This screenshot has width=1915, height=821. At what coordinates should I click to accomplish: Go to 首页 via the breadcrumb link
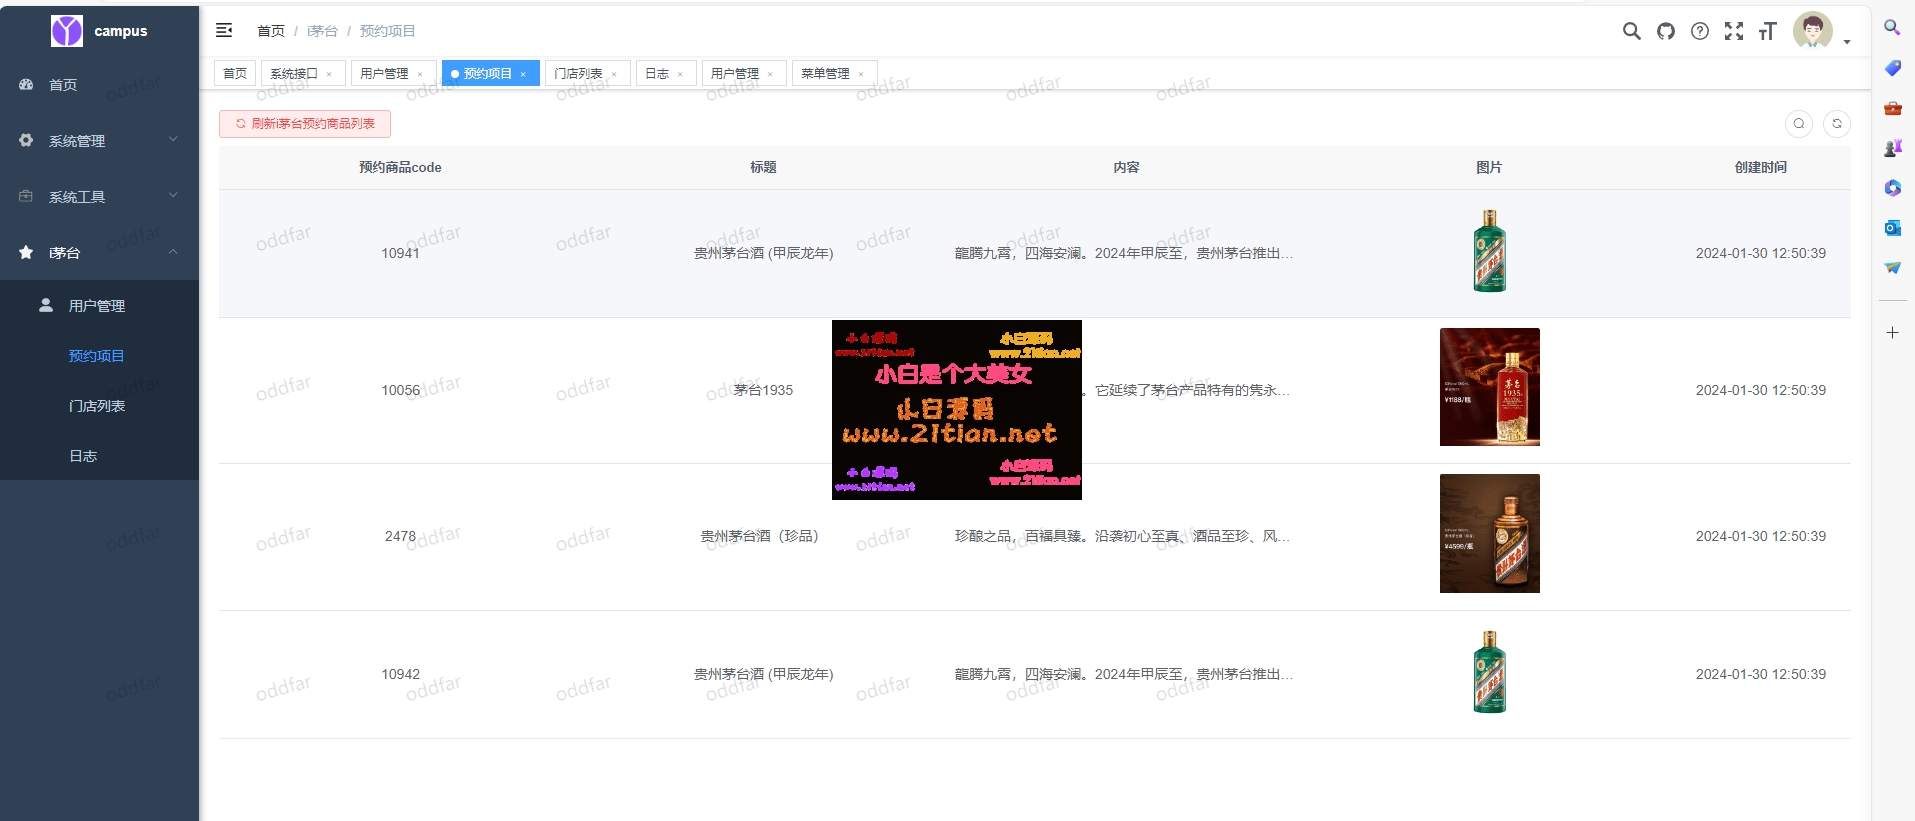tap(271, 31)
